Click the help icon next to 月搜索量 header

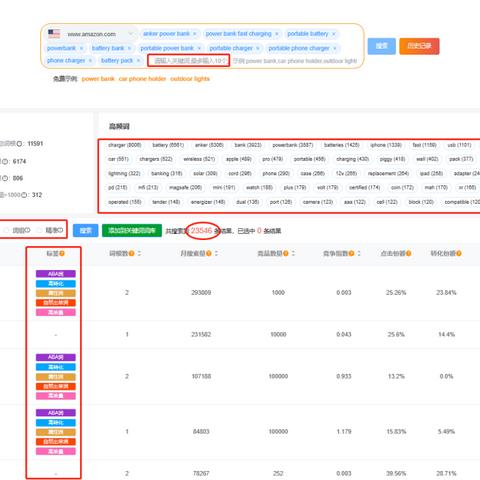(x=209, y=254)
